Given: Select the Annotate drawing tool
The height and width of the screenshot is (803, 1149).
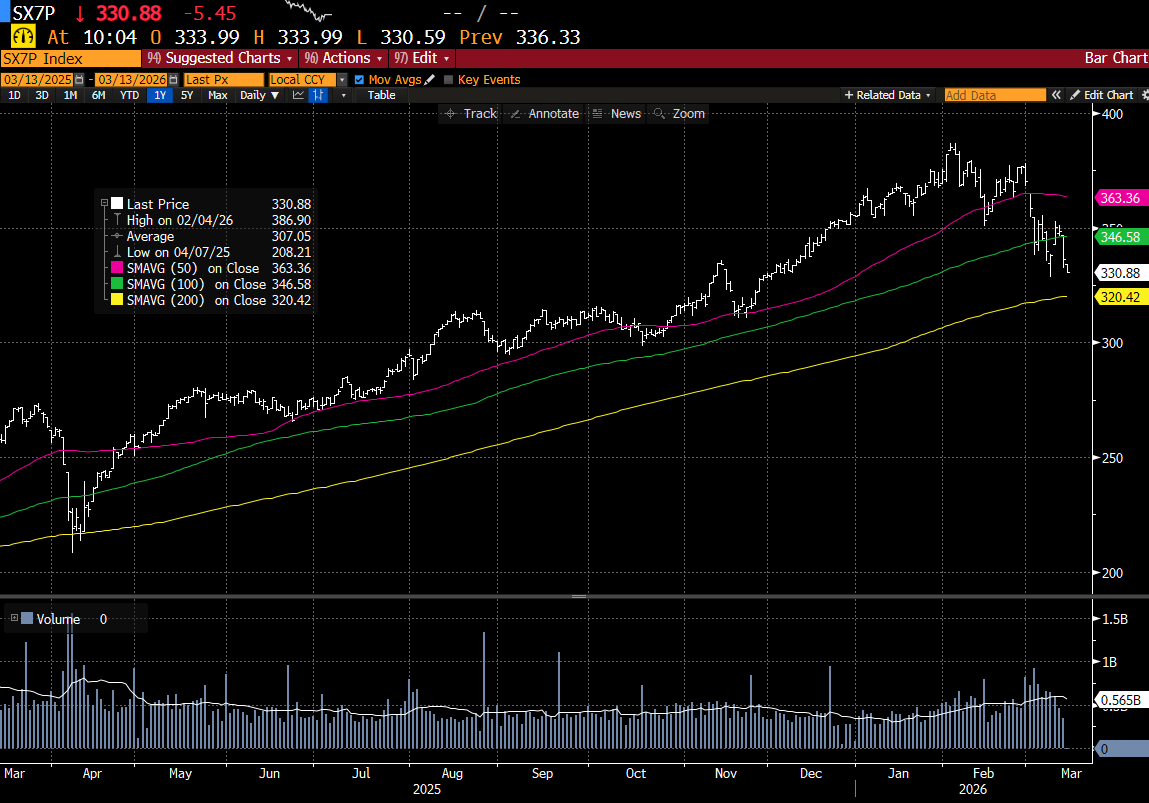Looking at the screenshot, I should pos(545,114).
